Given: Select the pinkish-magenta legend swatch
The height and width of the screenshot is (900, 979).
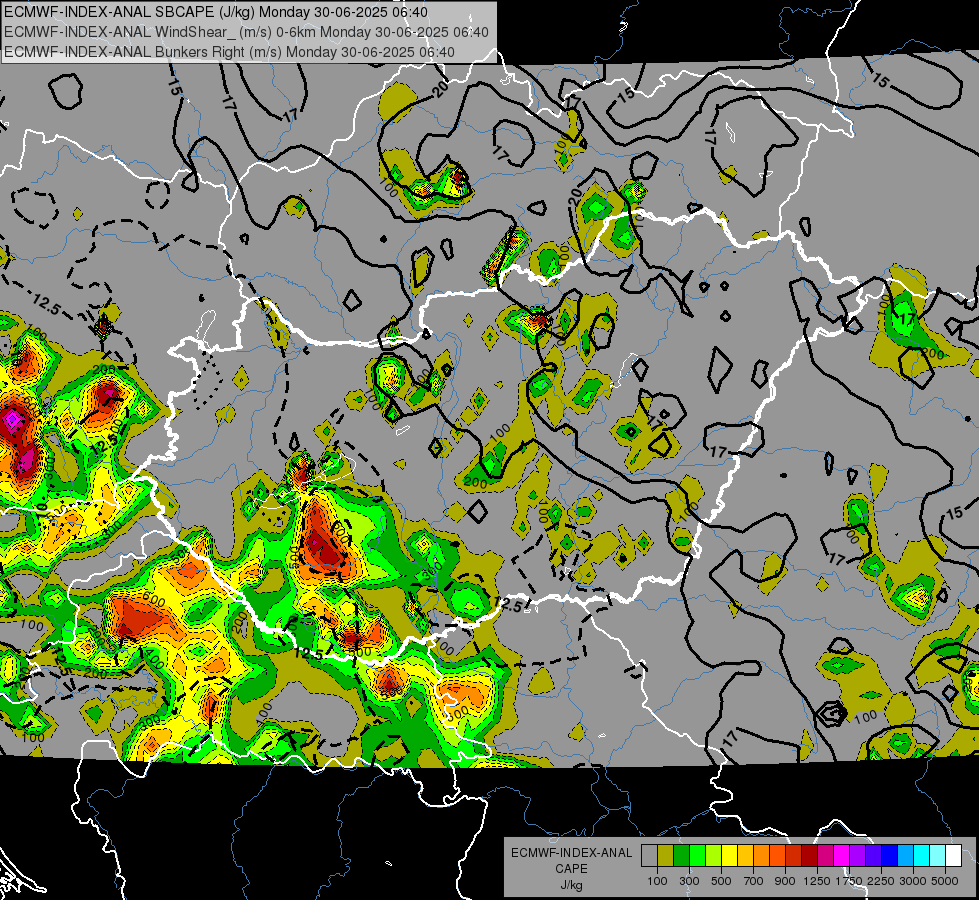Looking at the screenshot, I should 825,856.
